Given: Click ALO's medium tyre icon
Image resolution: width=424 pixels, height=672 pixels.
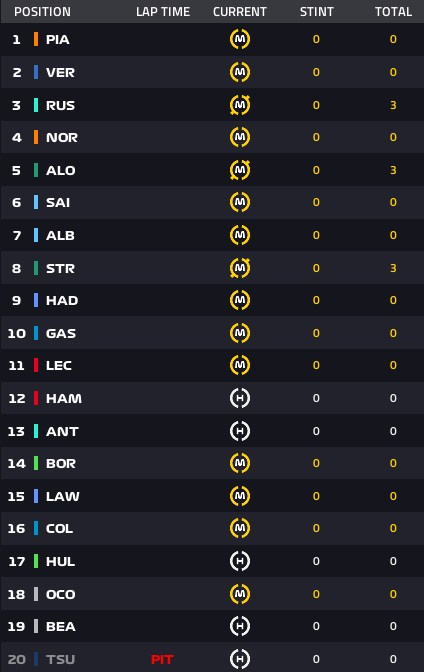Looking at the screenshot, I should (x=240, y=170).
